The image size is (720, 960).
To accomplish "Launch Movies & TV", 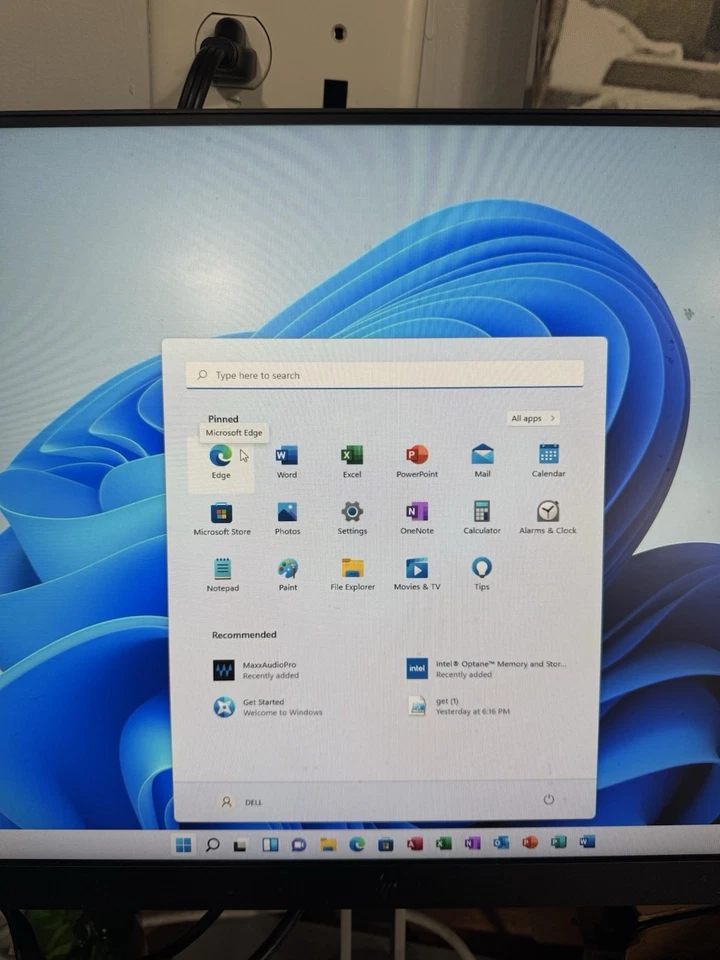I will tap(417, 574).
